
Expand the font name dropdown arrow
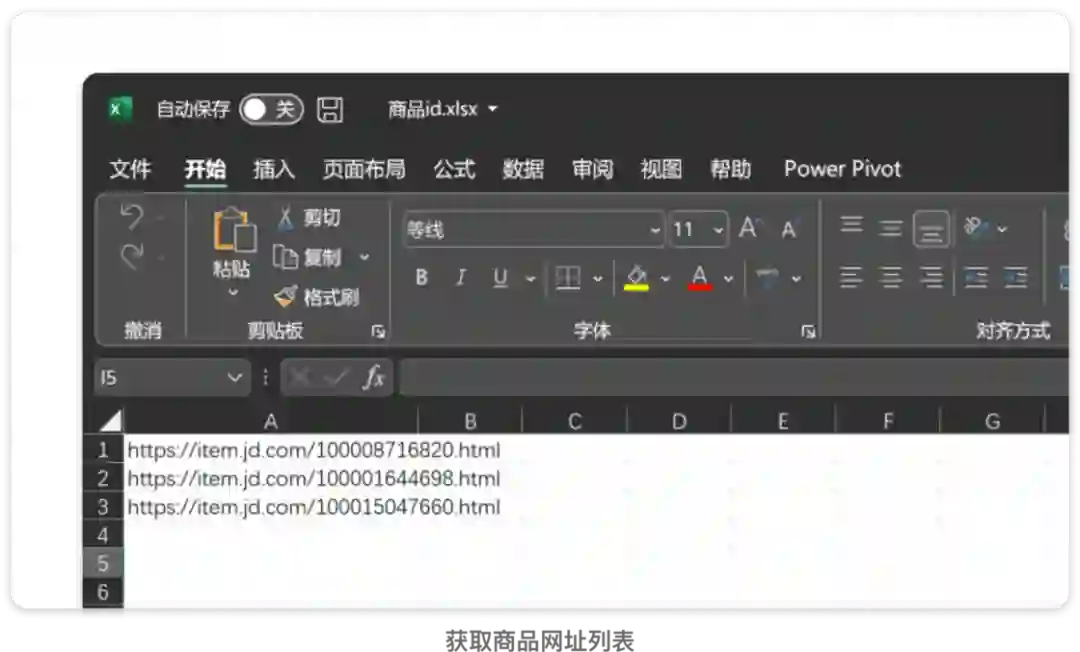tap(655, 230)
